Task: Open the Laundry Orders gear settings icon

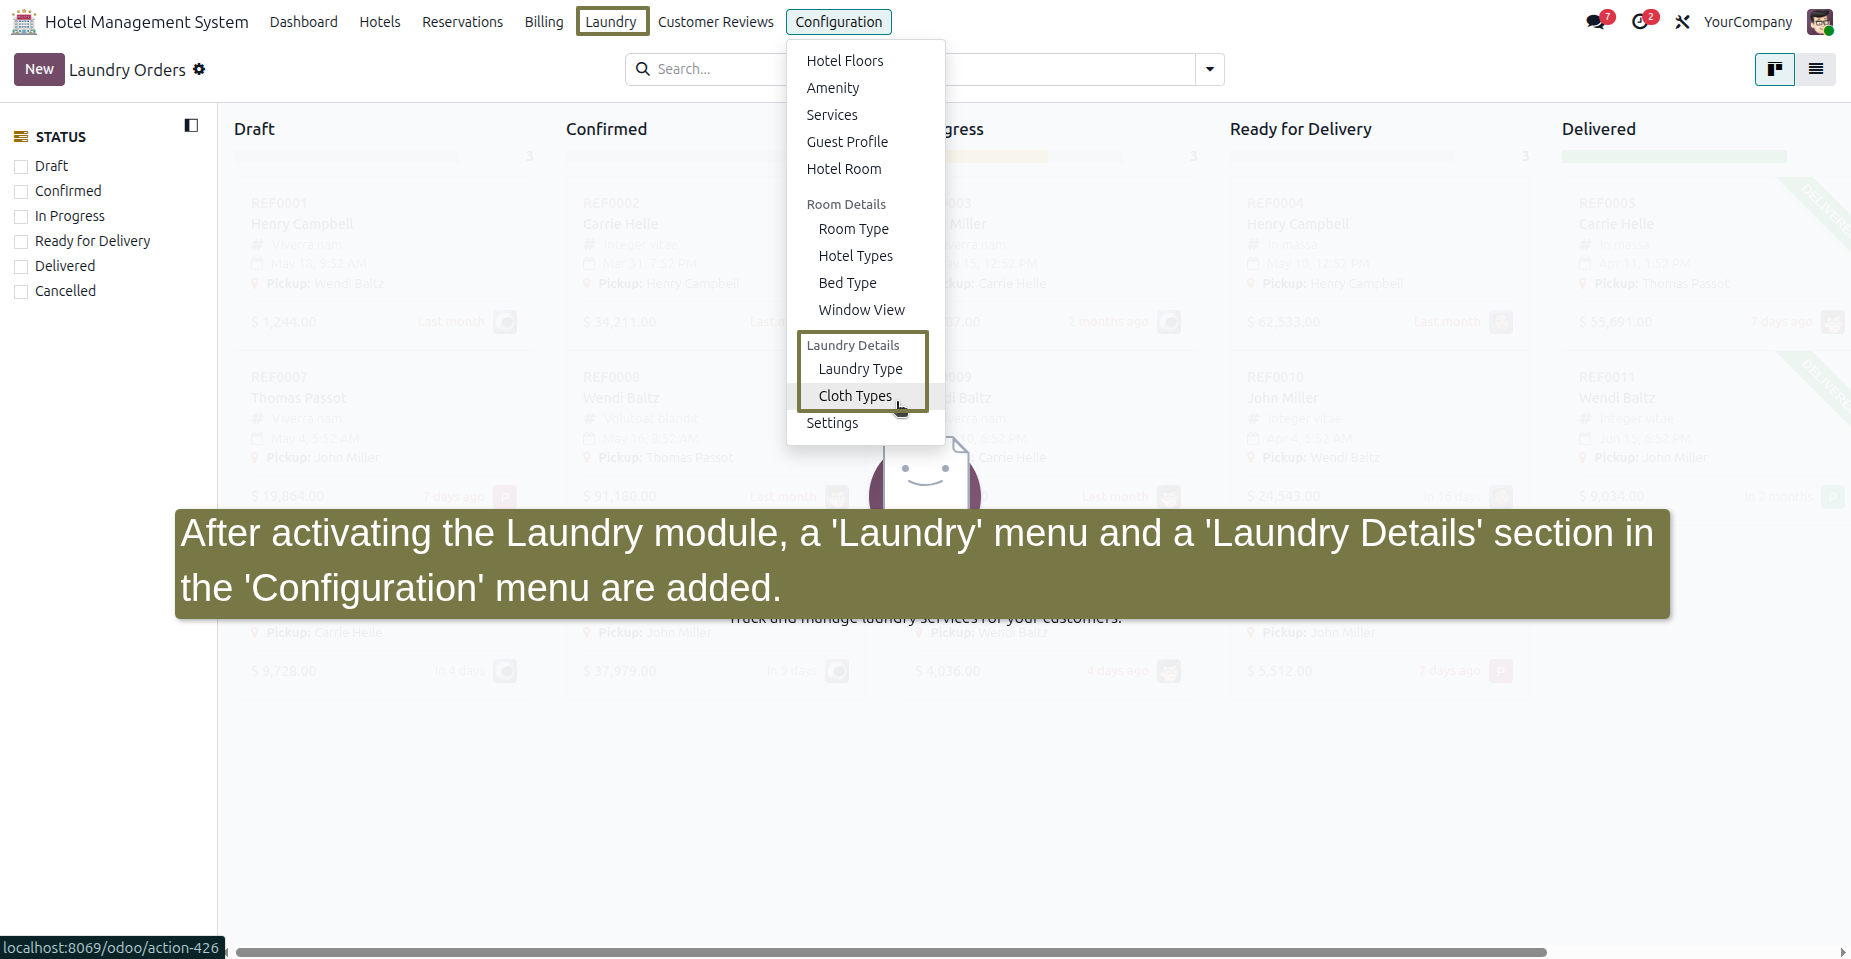Action: (199, 69)
